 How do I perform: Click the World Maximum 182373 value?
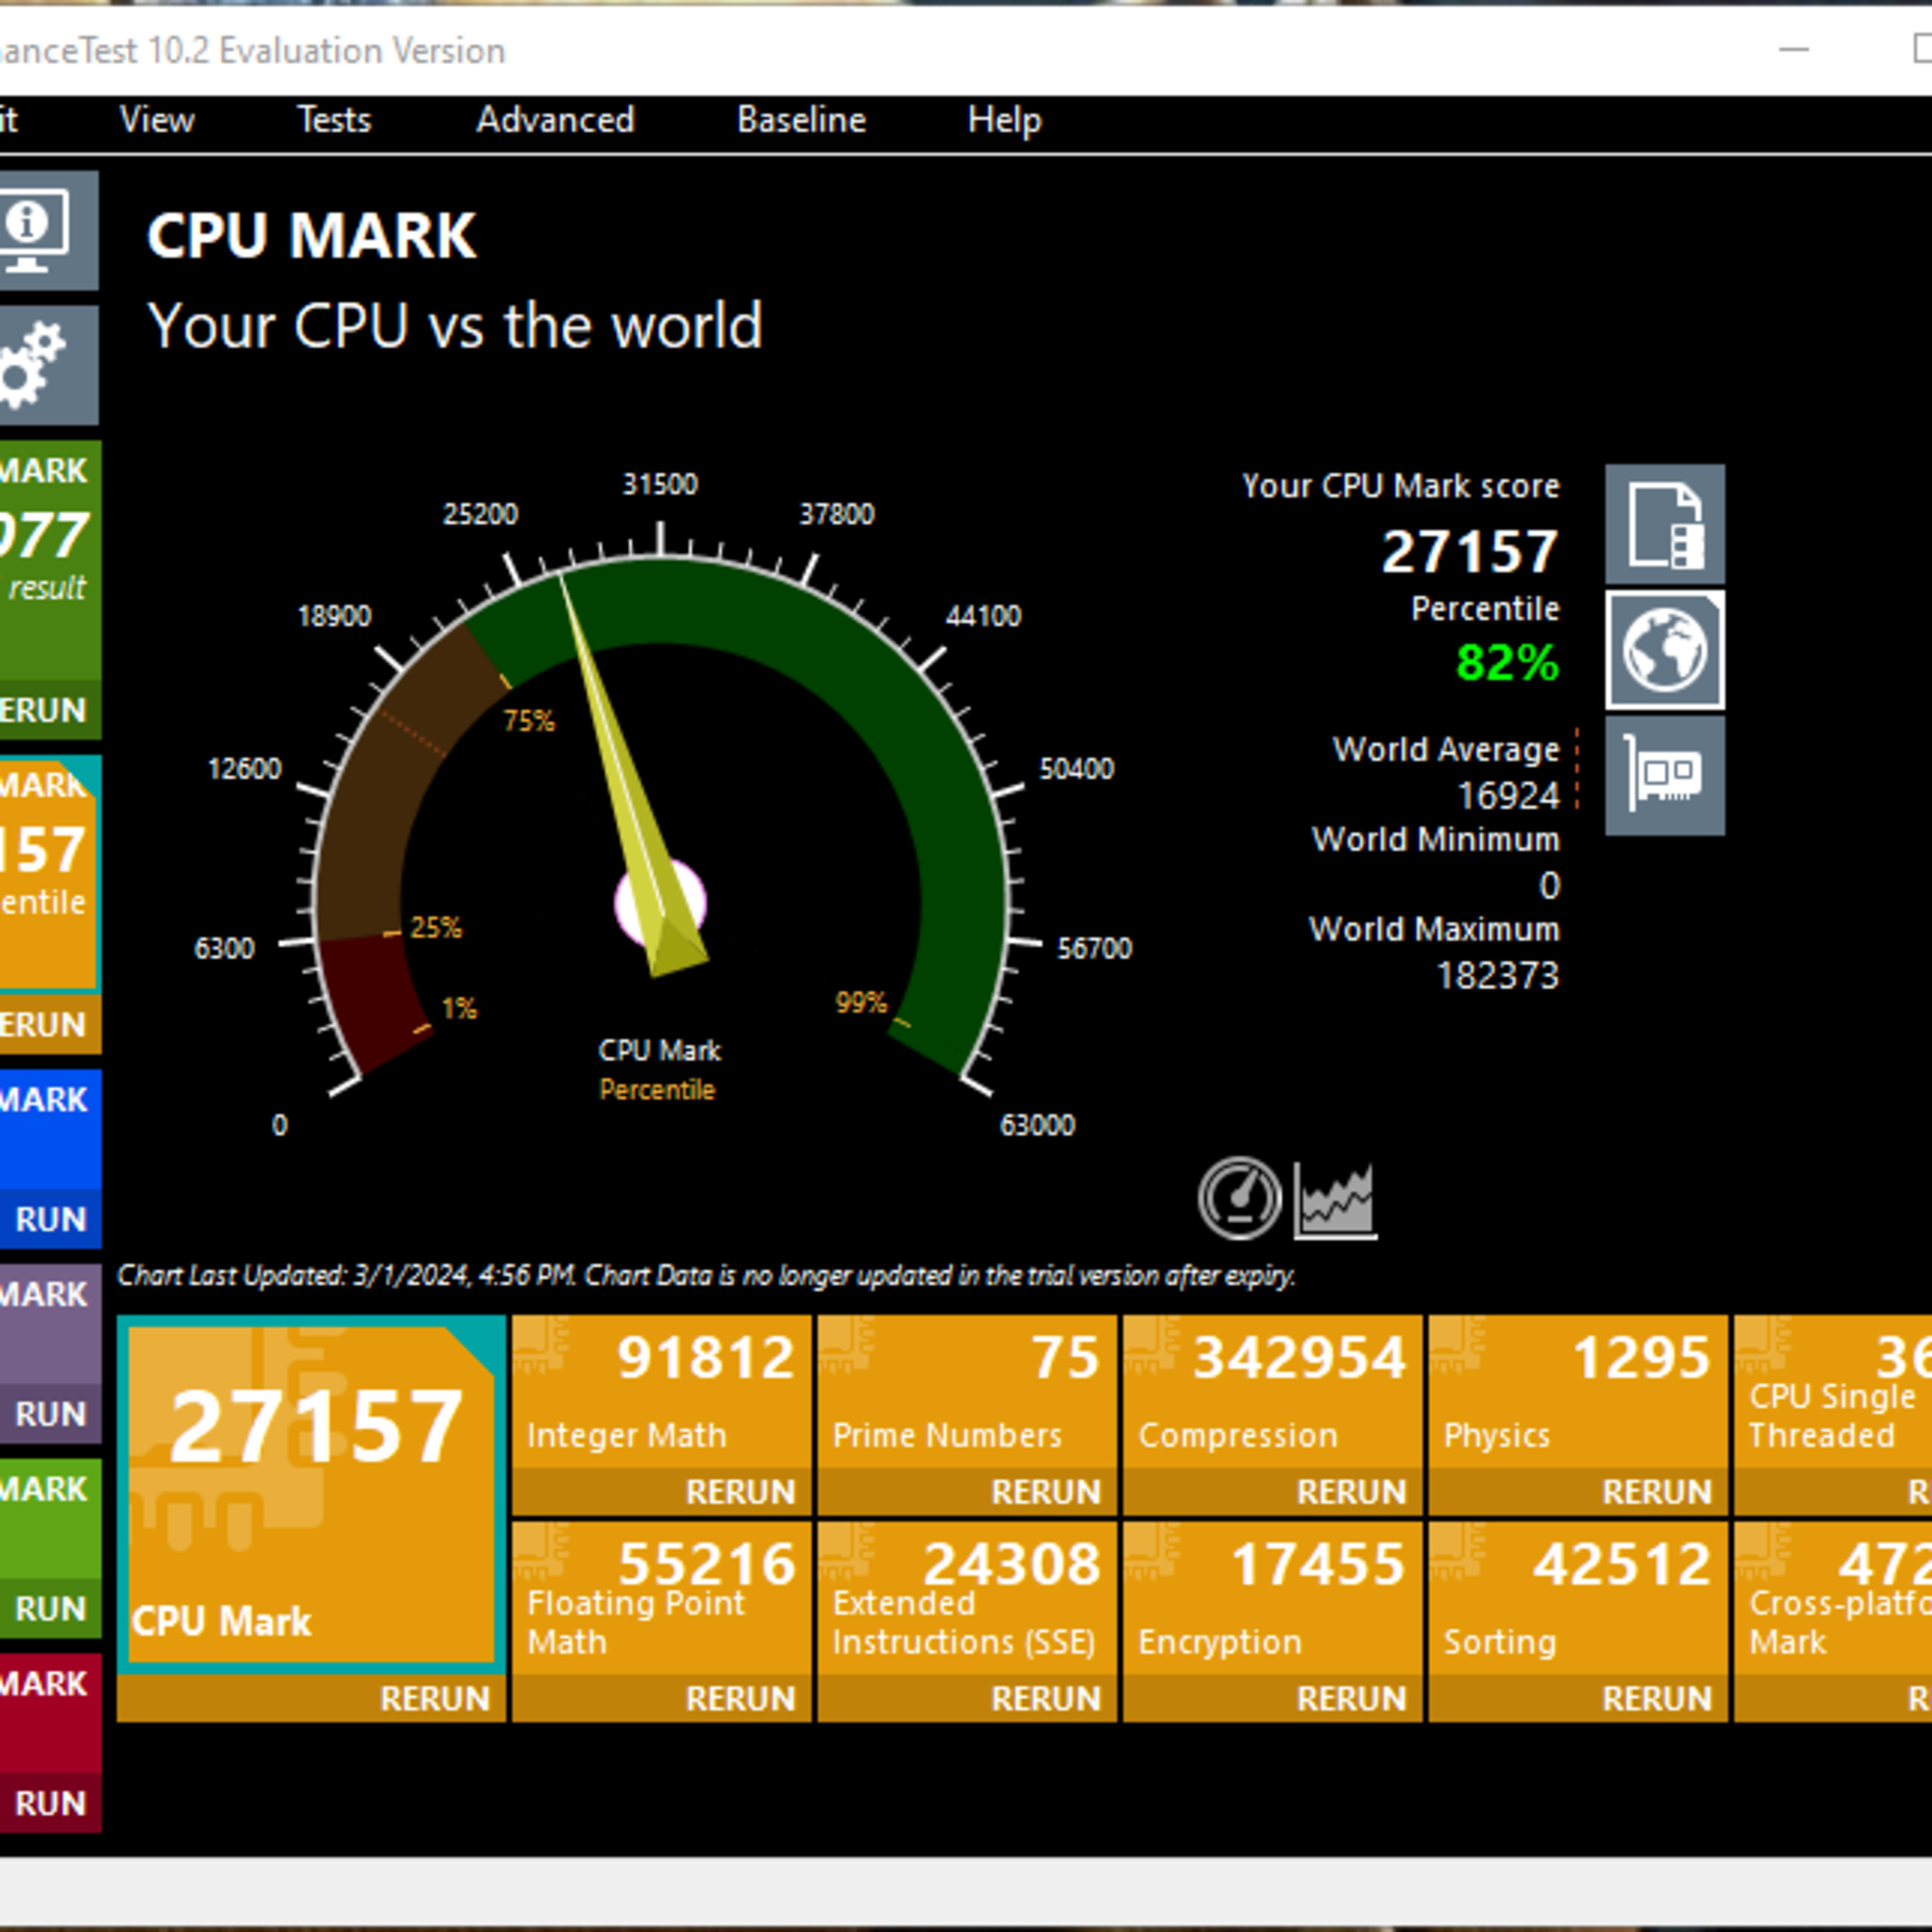click(x=1497, y=975)
